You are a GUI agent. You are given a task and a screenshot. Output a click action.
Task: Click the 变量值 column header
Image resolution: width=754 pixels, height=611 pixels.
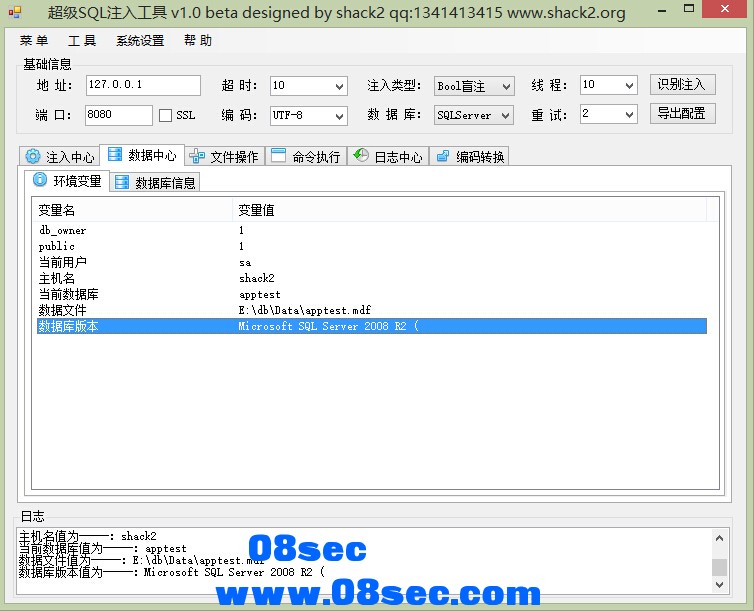[x=469, y=210]
